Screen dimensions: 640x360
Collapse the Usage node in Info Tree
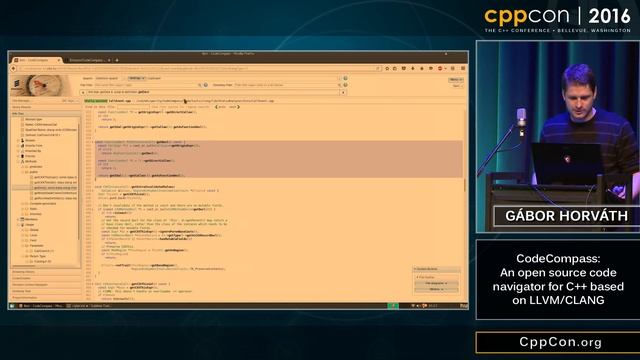[x=18, y=224]
